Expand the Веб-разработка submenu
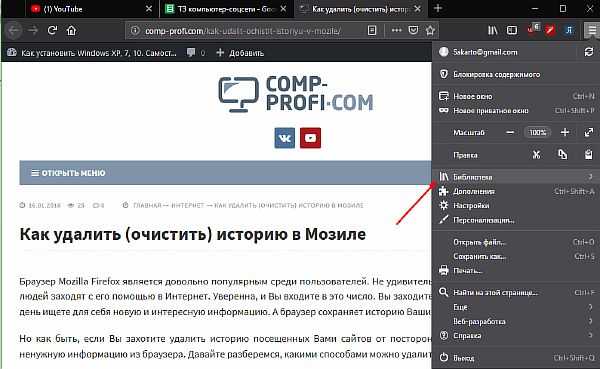600x369 pixels. coord(515,322)
